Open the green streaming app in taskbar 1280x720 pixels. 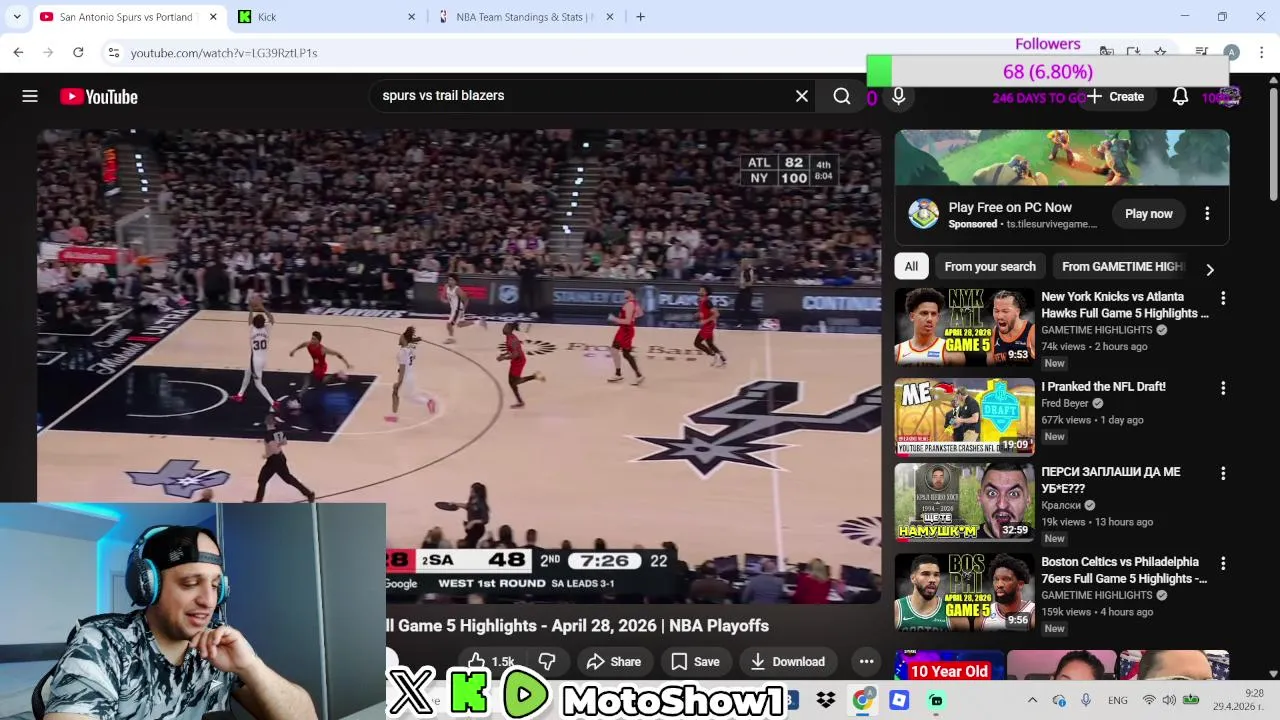point(936,701)
